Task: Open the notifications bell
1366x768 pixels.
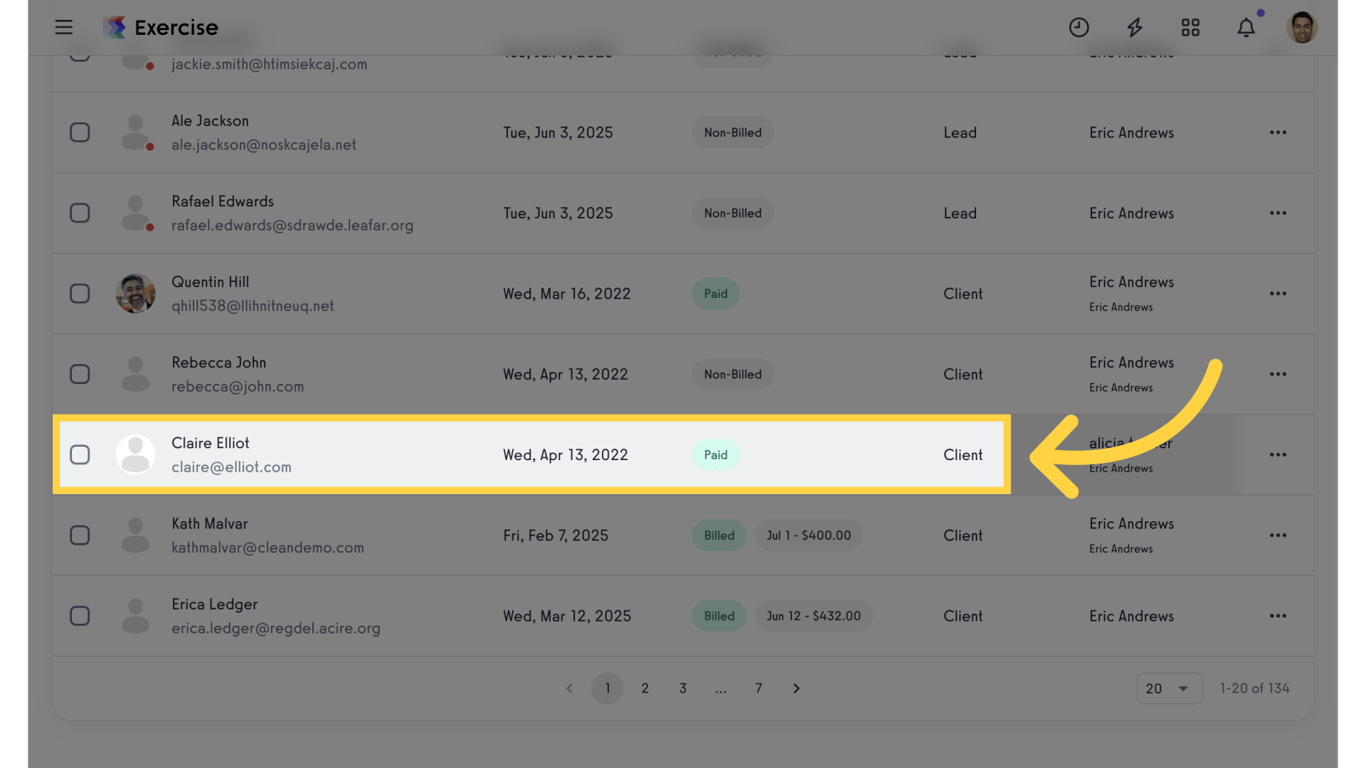Action: (1246, 27)
